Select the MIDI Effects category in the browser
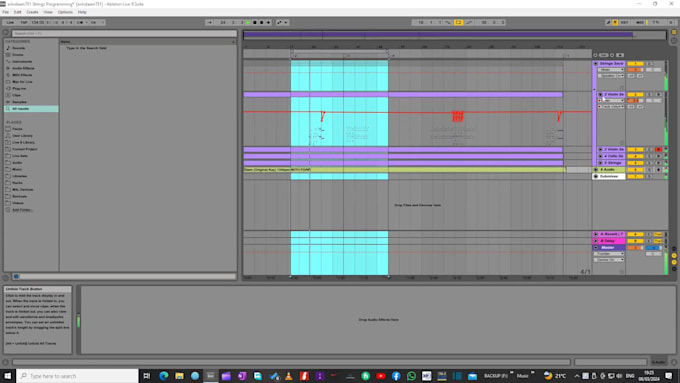The width and height of the screenshot is (680, 383). point(22,75)
